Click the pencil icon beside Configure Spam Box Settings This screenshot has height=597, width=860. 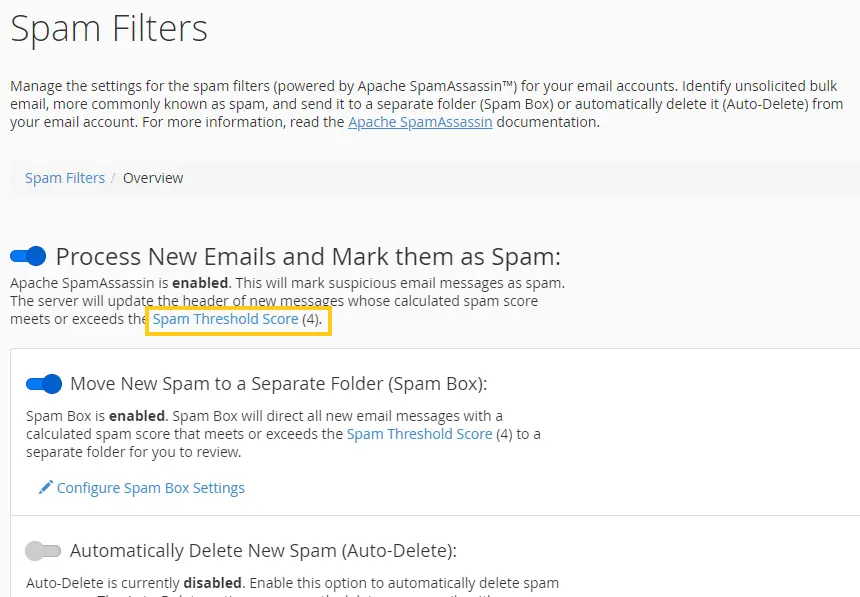tap(46, 487)
